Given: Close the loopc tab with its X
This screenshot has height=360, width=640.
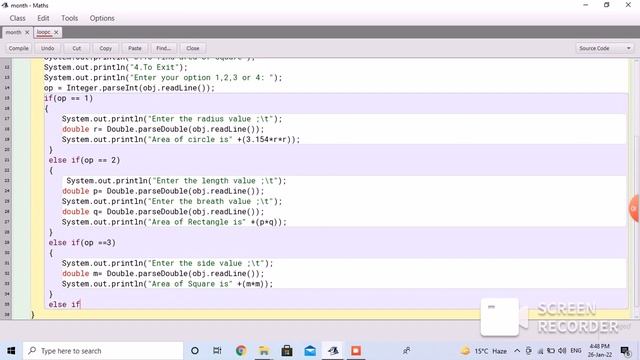Looking at the screenshot, I should click(56, 32).
